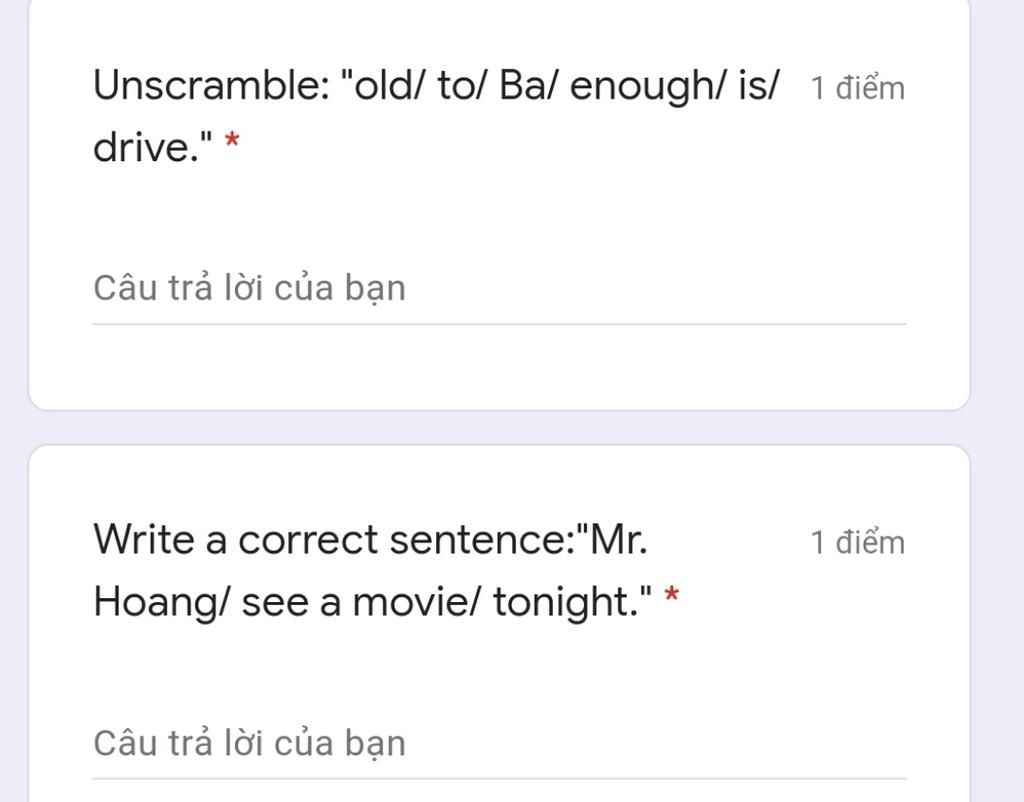Click the red required asterisk after "tonight."
This screenshot has height=802, width=1024.
click(671, 596)
